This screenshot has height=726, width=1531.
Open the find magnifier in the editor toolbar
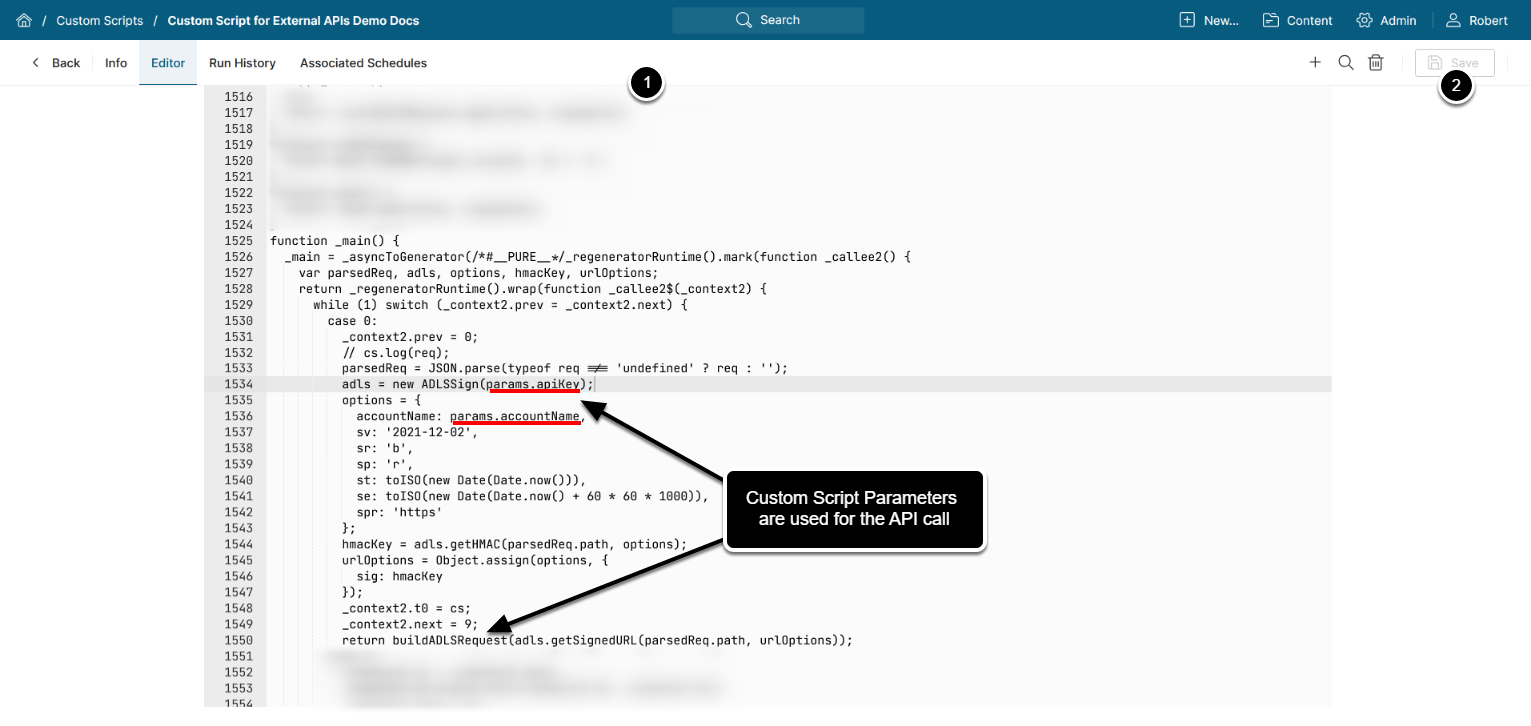[x=1346, y=63]
